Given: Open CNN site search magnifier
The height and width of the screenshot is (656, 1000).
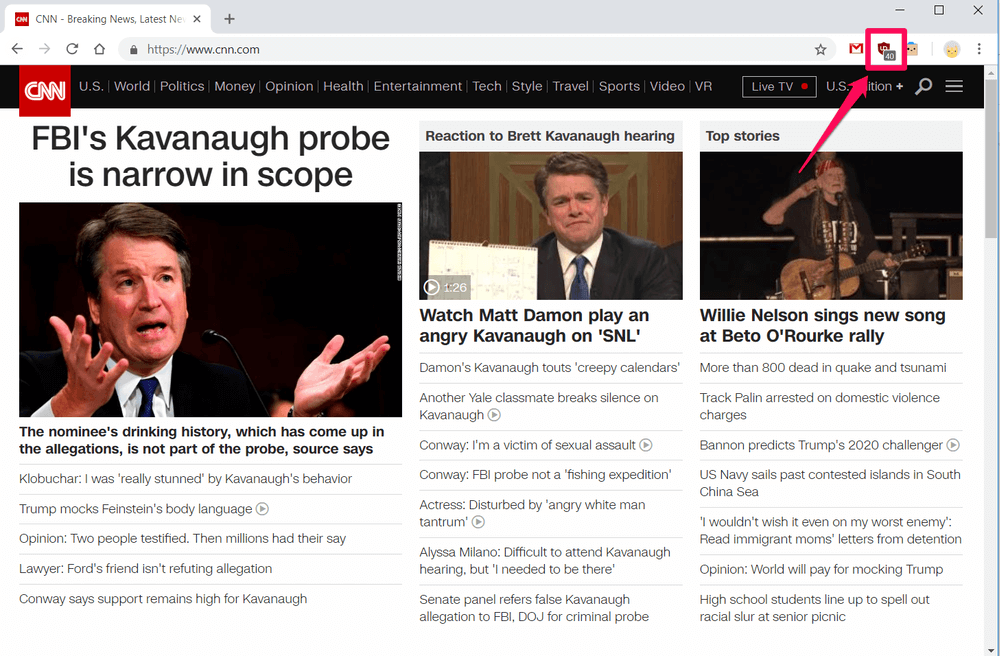Looking at the screenshot, I should (923, 87).
